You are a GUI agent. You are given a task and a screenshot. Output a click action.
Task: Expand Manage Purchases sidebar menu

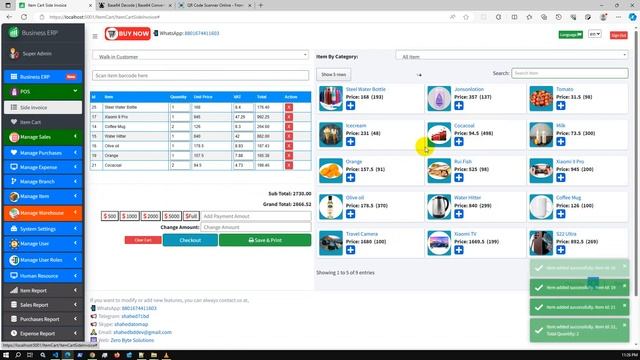[43, 153]
